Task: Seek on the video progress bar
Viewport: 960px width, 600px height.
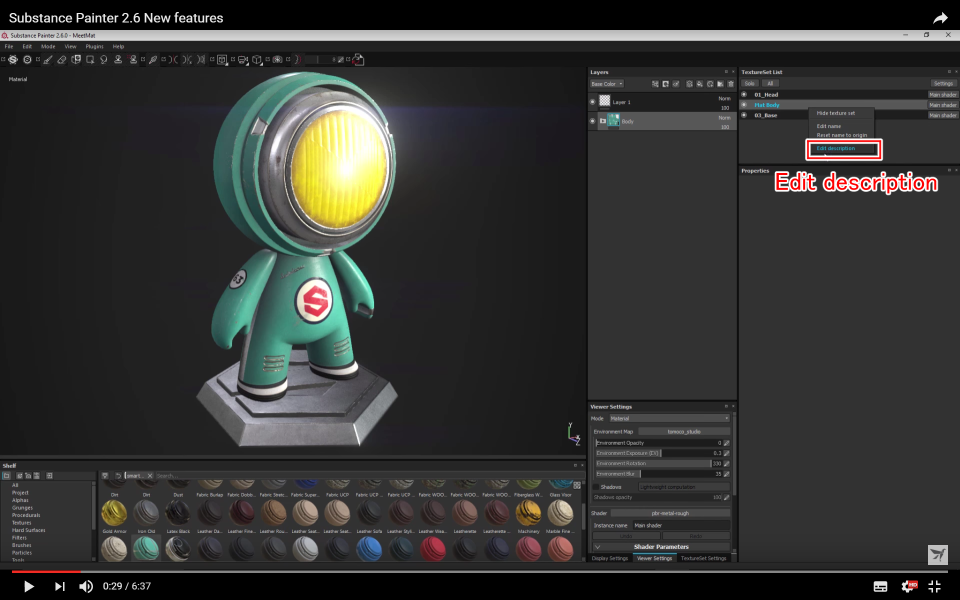Action: (479, 572)
